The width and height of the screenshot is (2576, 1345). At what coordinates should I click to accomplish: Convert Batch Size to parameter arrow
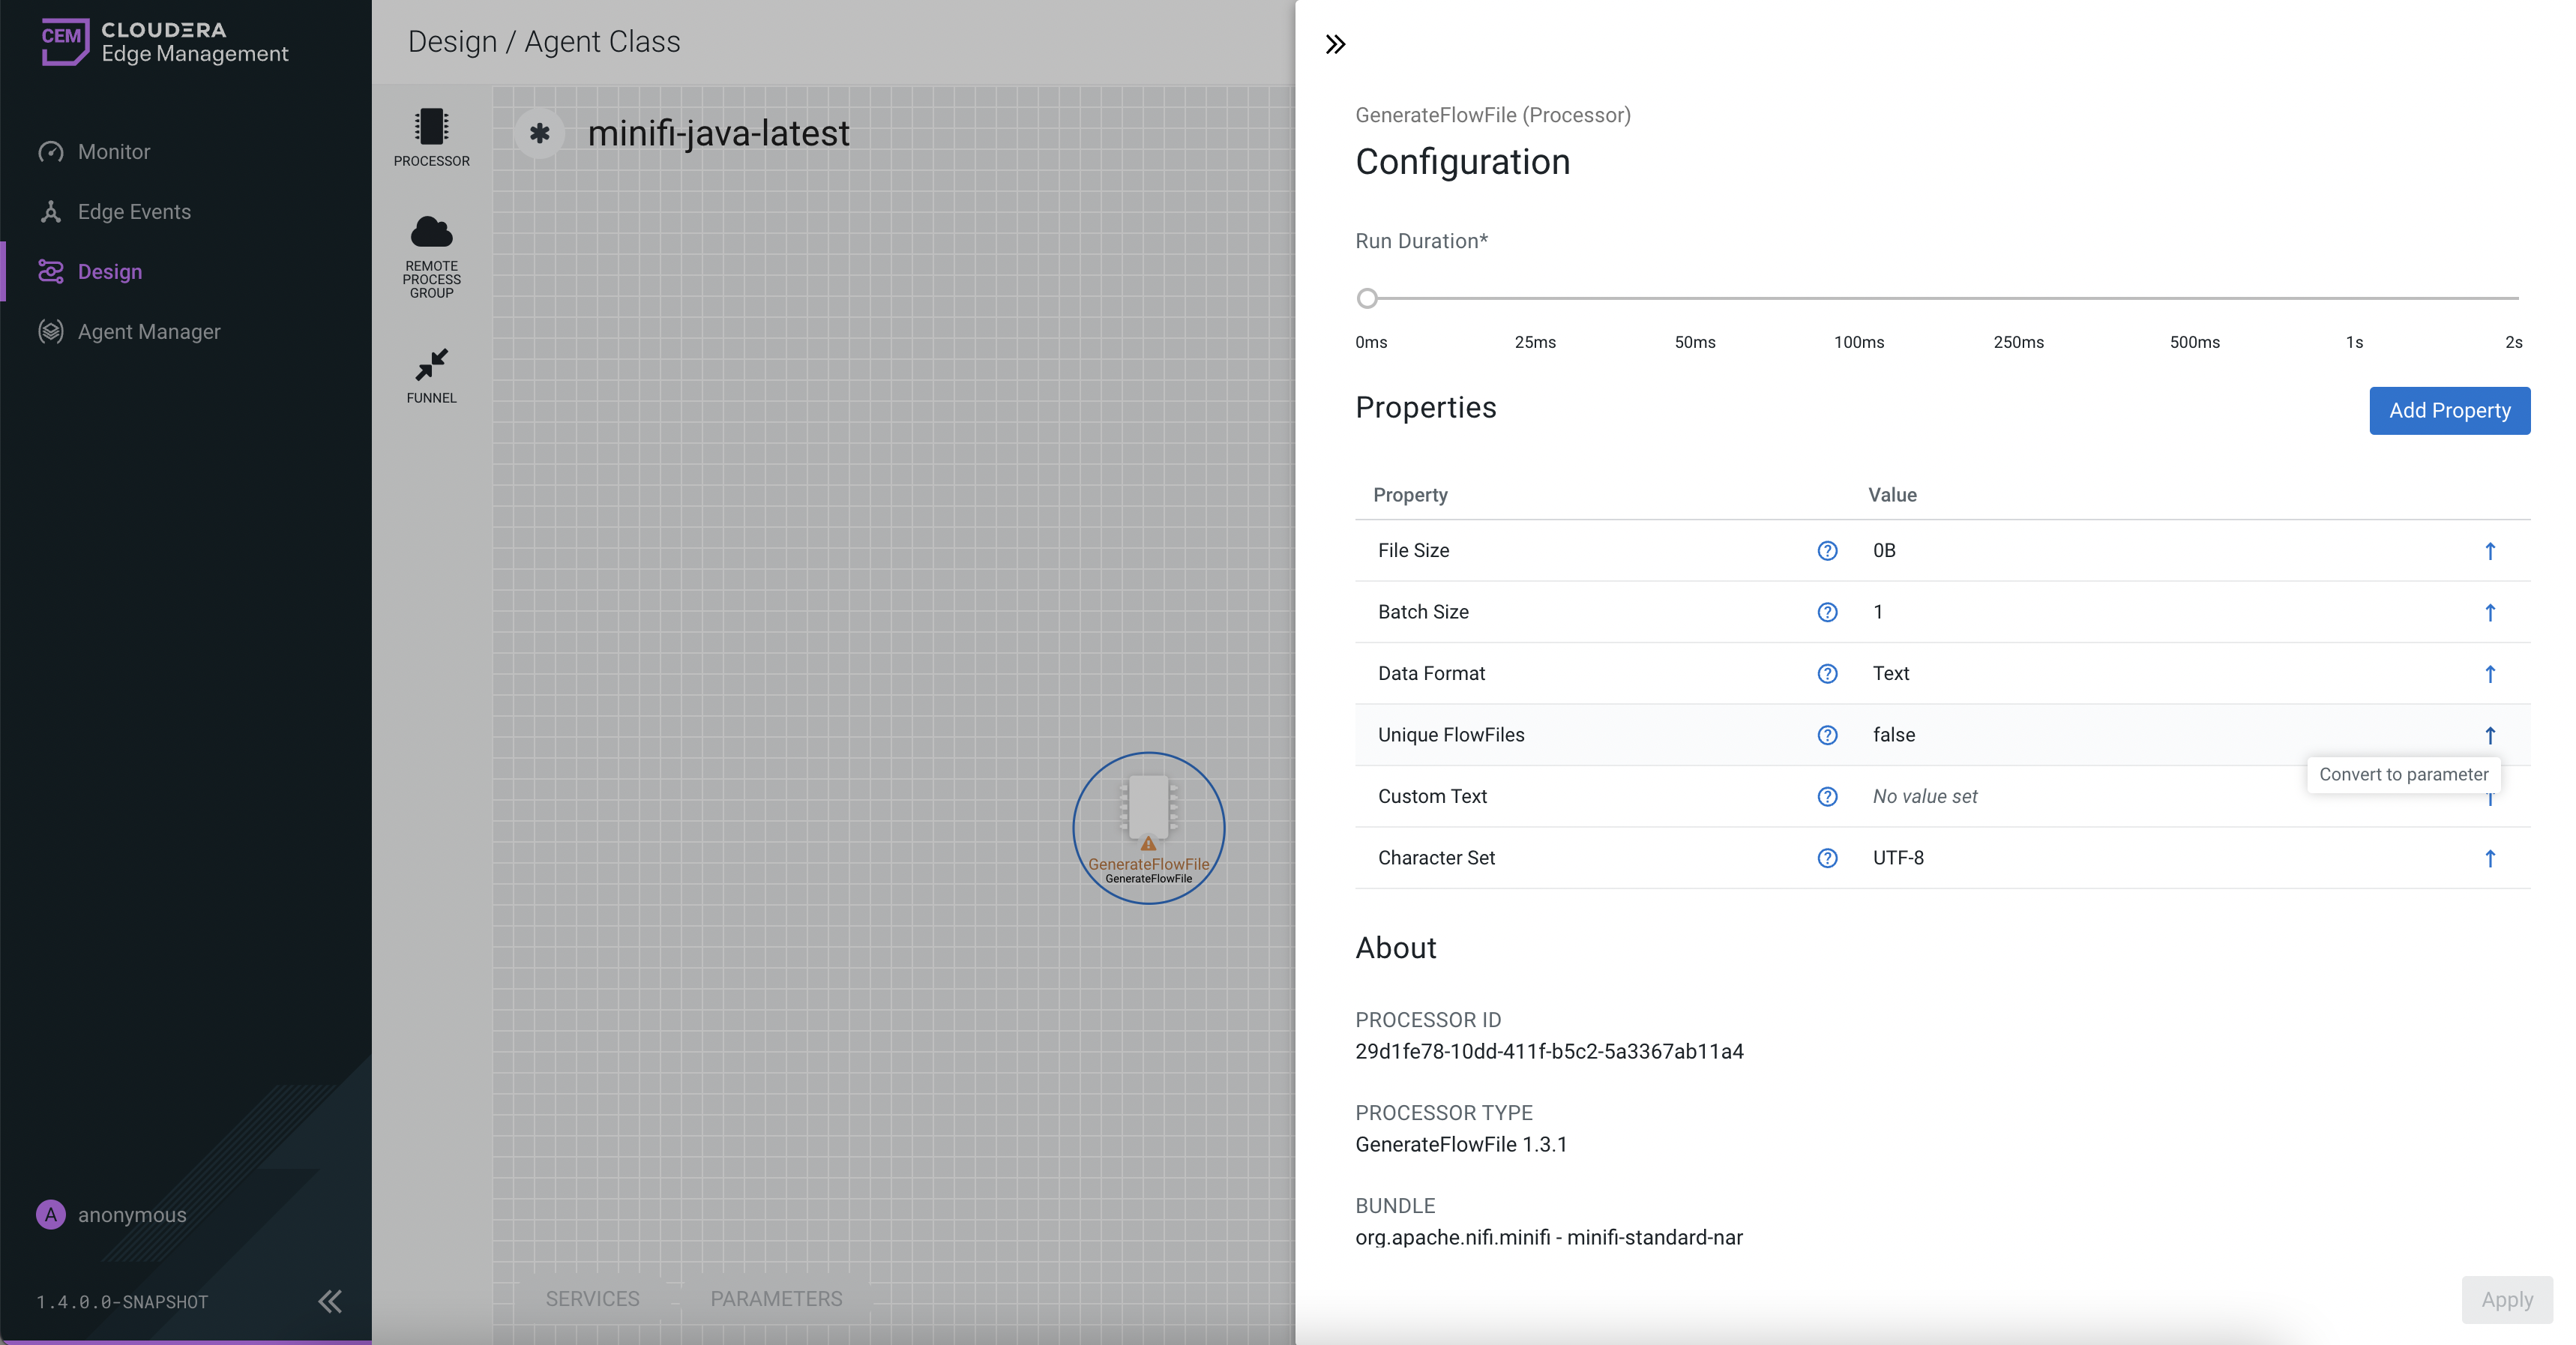[2490, 613]
